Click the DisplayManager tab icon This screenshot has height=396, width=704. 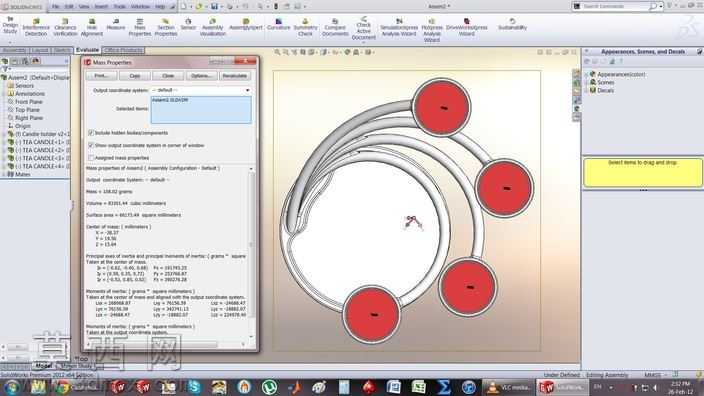click(35, 61)
